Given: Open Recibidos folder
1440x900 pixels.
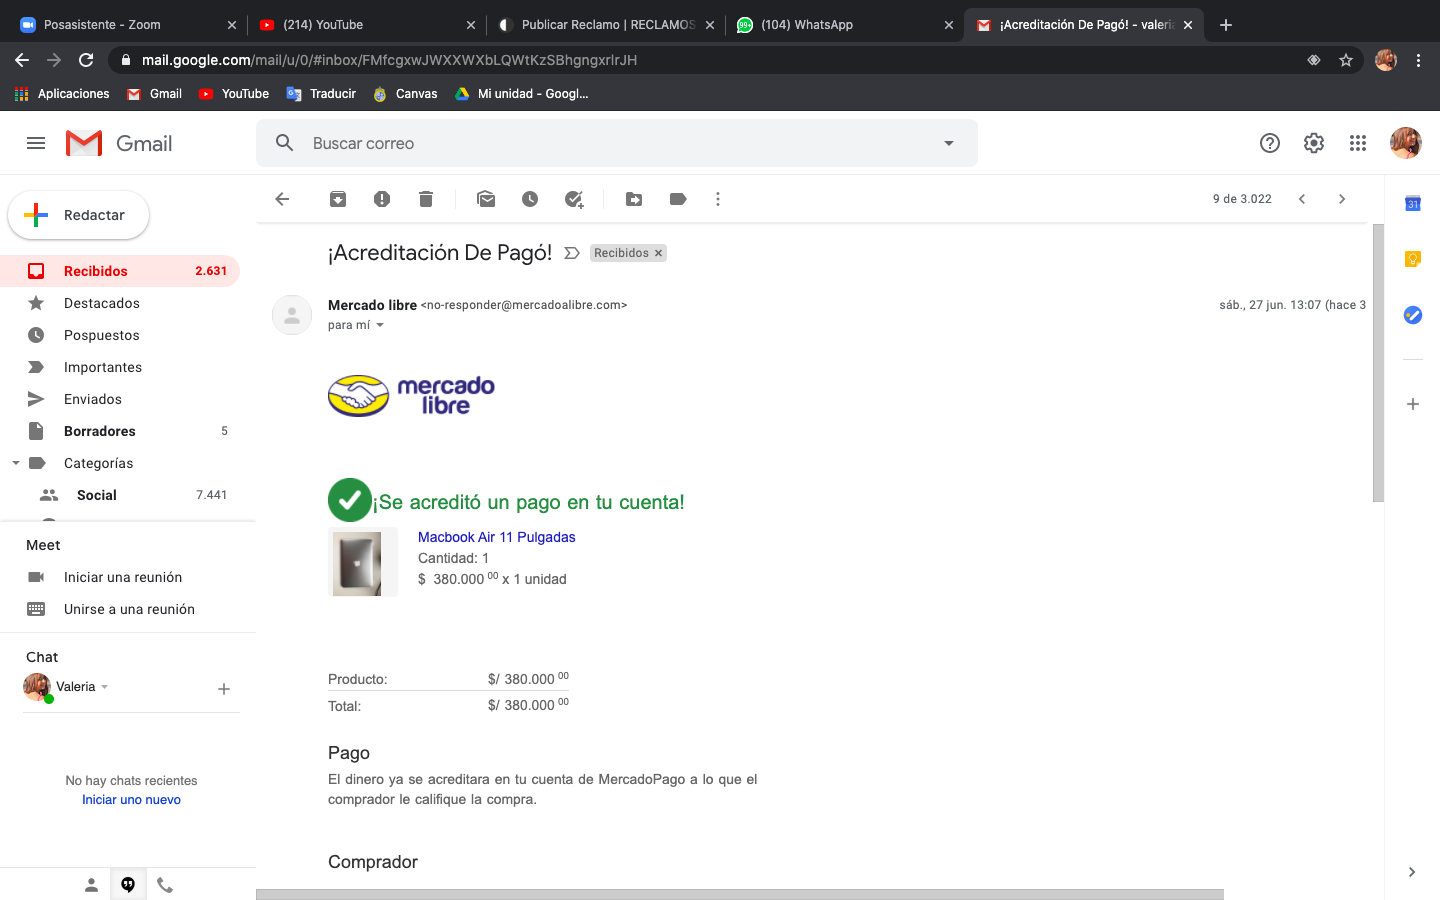Looking at the screenshot, I should tap(120, 271).
